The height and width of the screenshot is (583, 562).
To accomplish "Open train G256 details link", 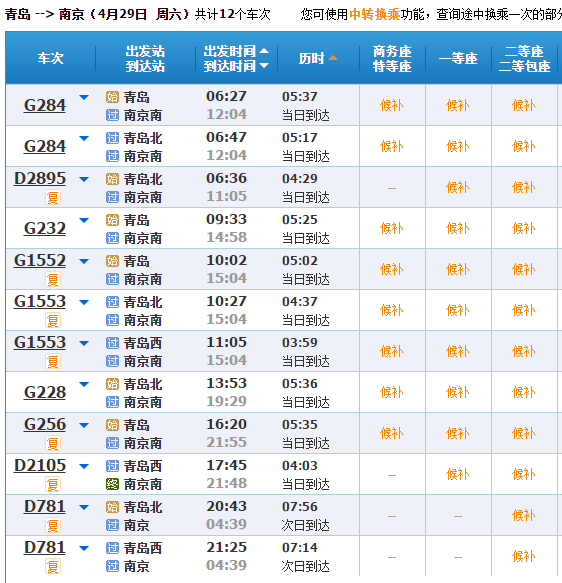I will [x=45, y=424].
